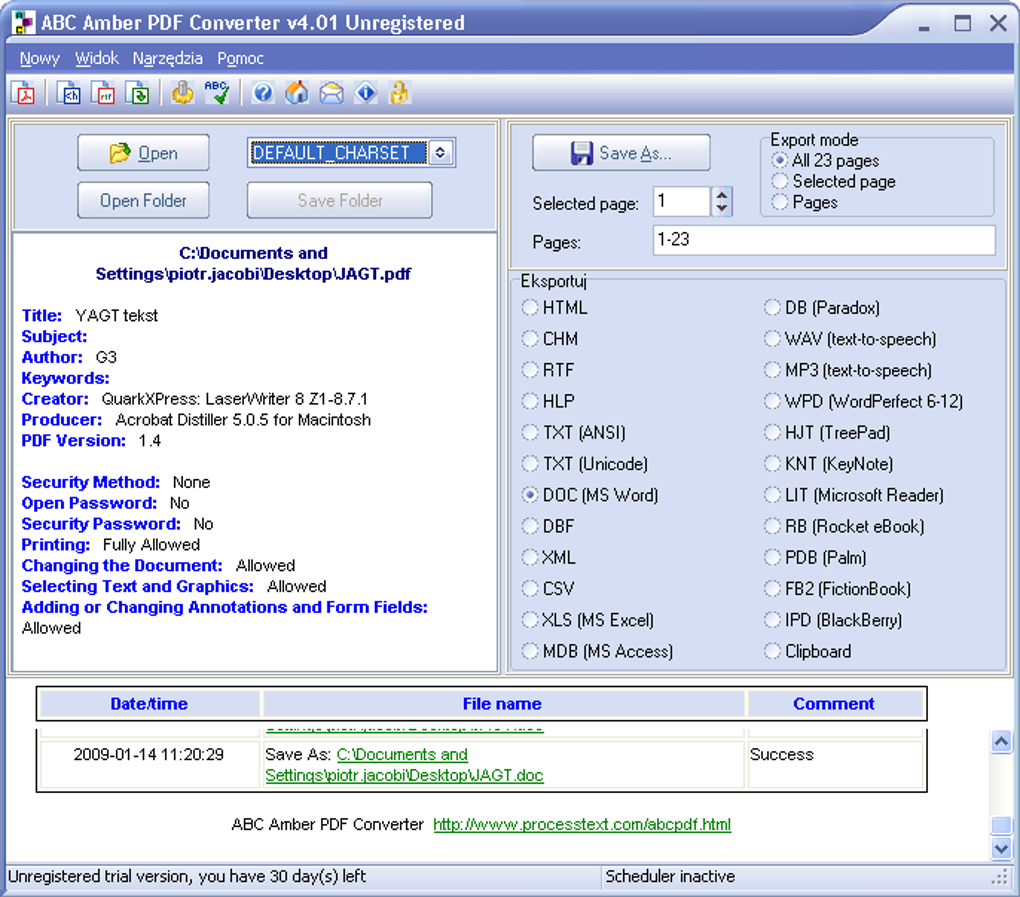Select PDB (Palm) export format
1020x897 pixels.
816,557
